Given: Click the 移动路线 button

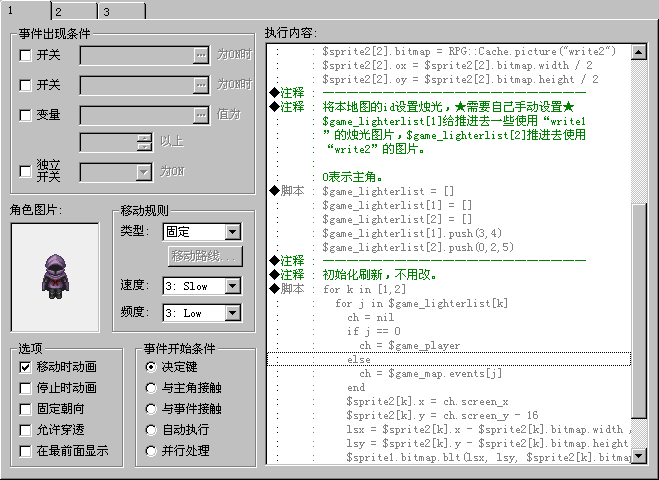Looking at the screenshot, I should coord(205,256).
